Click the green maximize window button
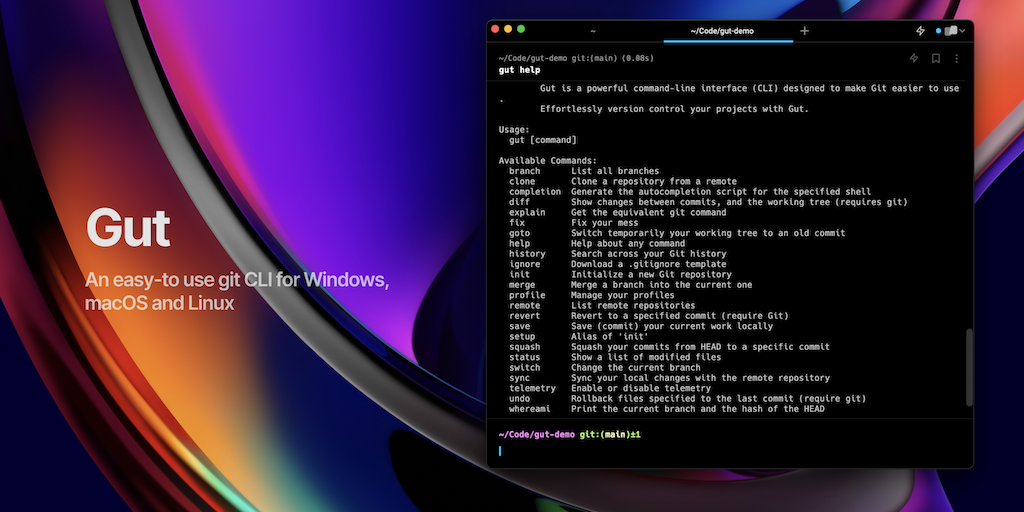The width and height of the screenshot is (1024, 512). 521,30
